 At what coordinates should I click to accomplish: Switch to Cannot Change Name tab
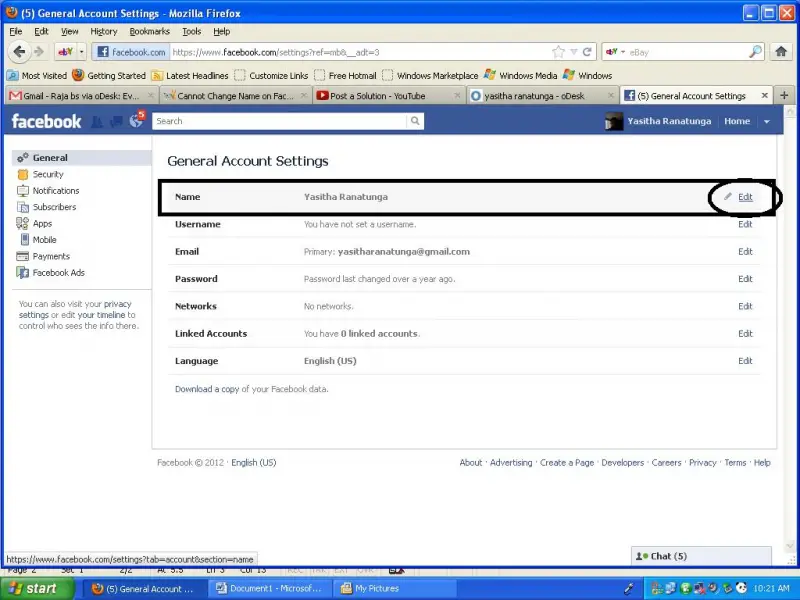coord(235,95)
